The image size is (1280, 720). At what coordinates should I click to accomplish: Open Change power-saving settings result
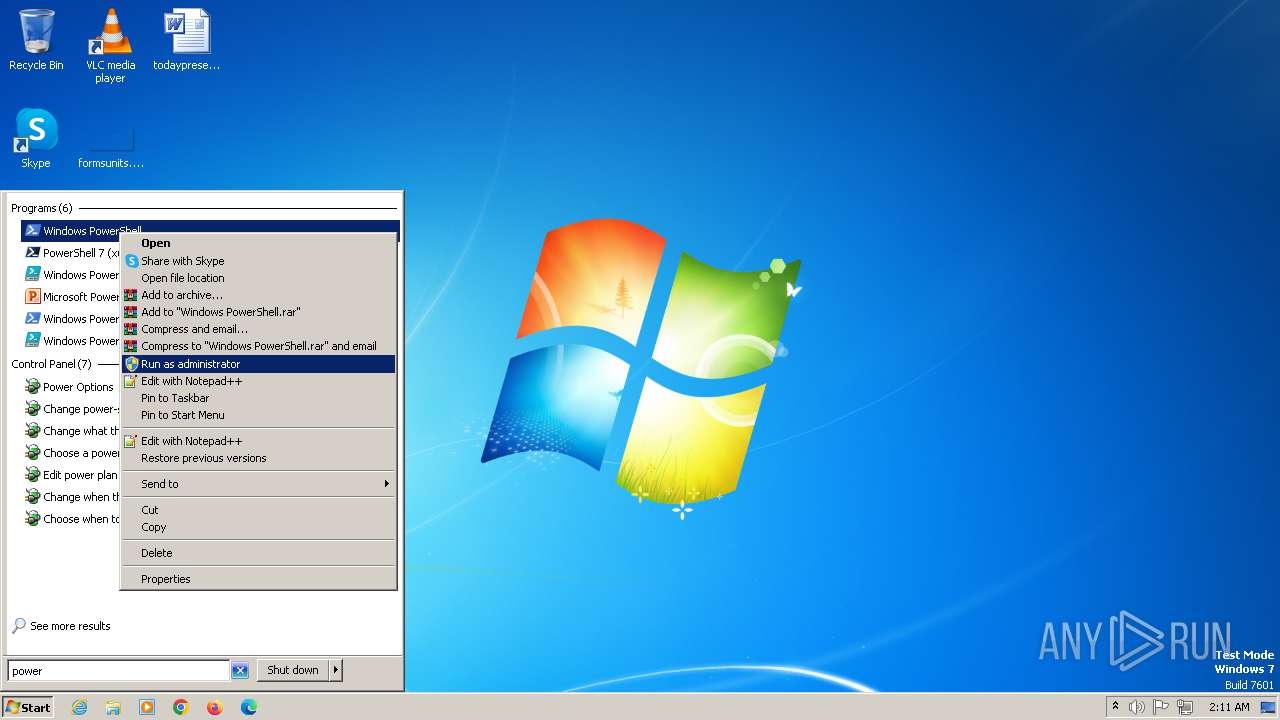(70, 409)
